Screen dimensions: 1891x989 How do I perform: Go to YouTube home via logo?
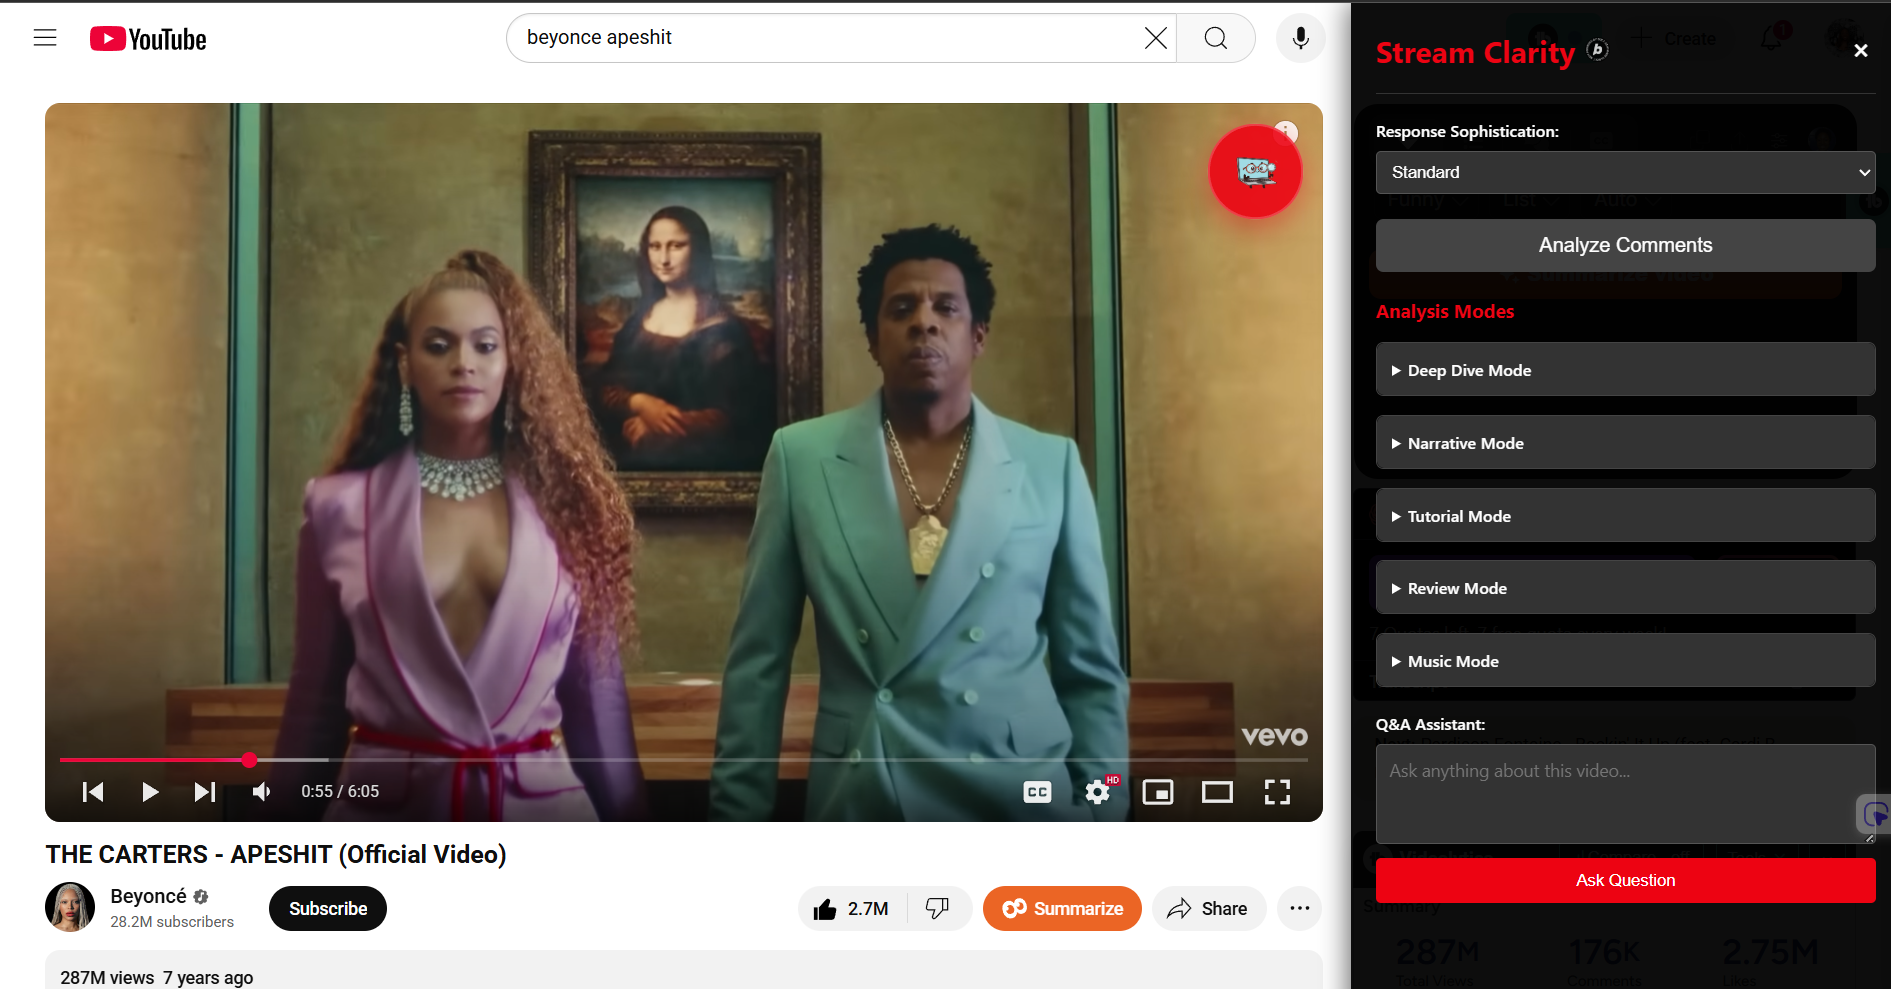point(148,39)
